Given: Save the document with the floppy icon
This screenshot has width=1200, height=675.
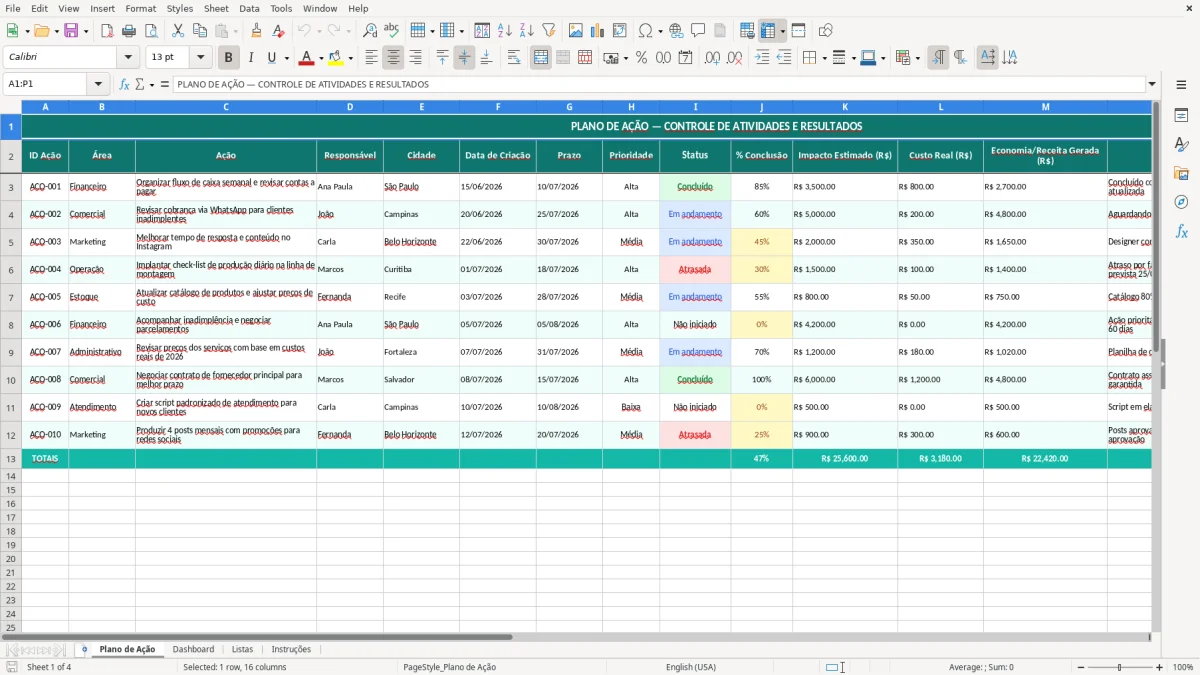Looking at the screenshot, I should [71, 31].
